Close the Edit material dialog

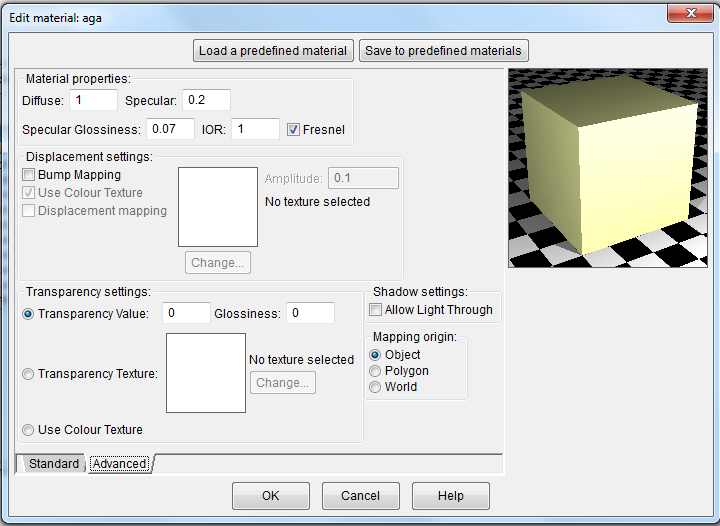click(x=691, y=13)
